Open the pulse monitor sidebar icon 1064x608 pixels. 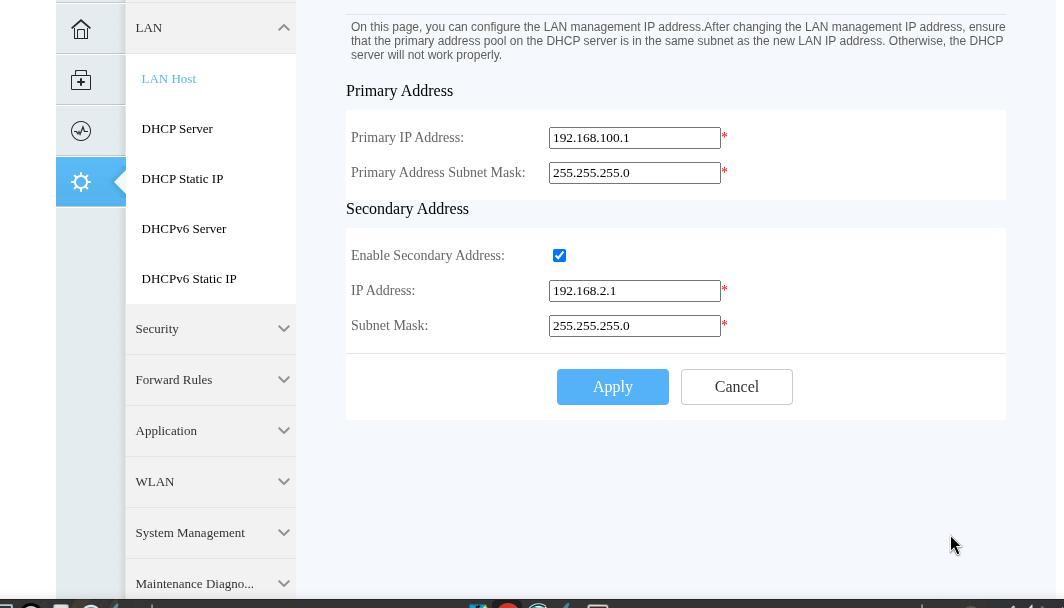(x=81, y=131)
